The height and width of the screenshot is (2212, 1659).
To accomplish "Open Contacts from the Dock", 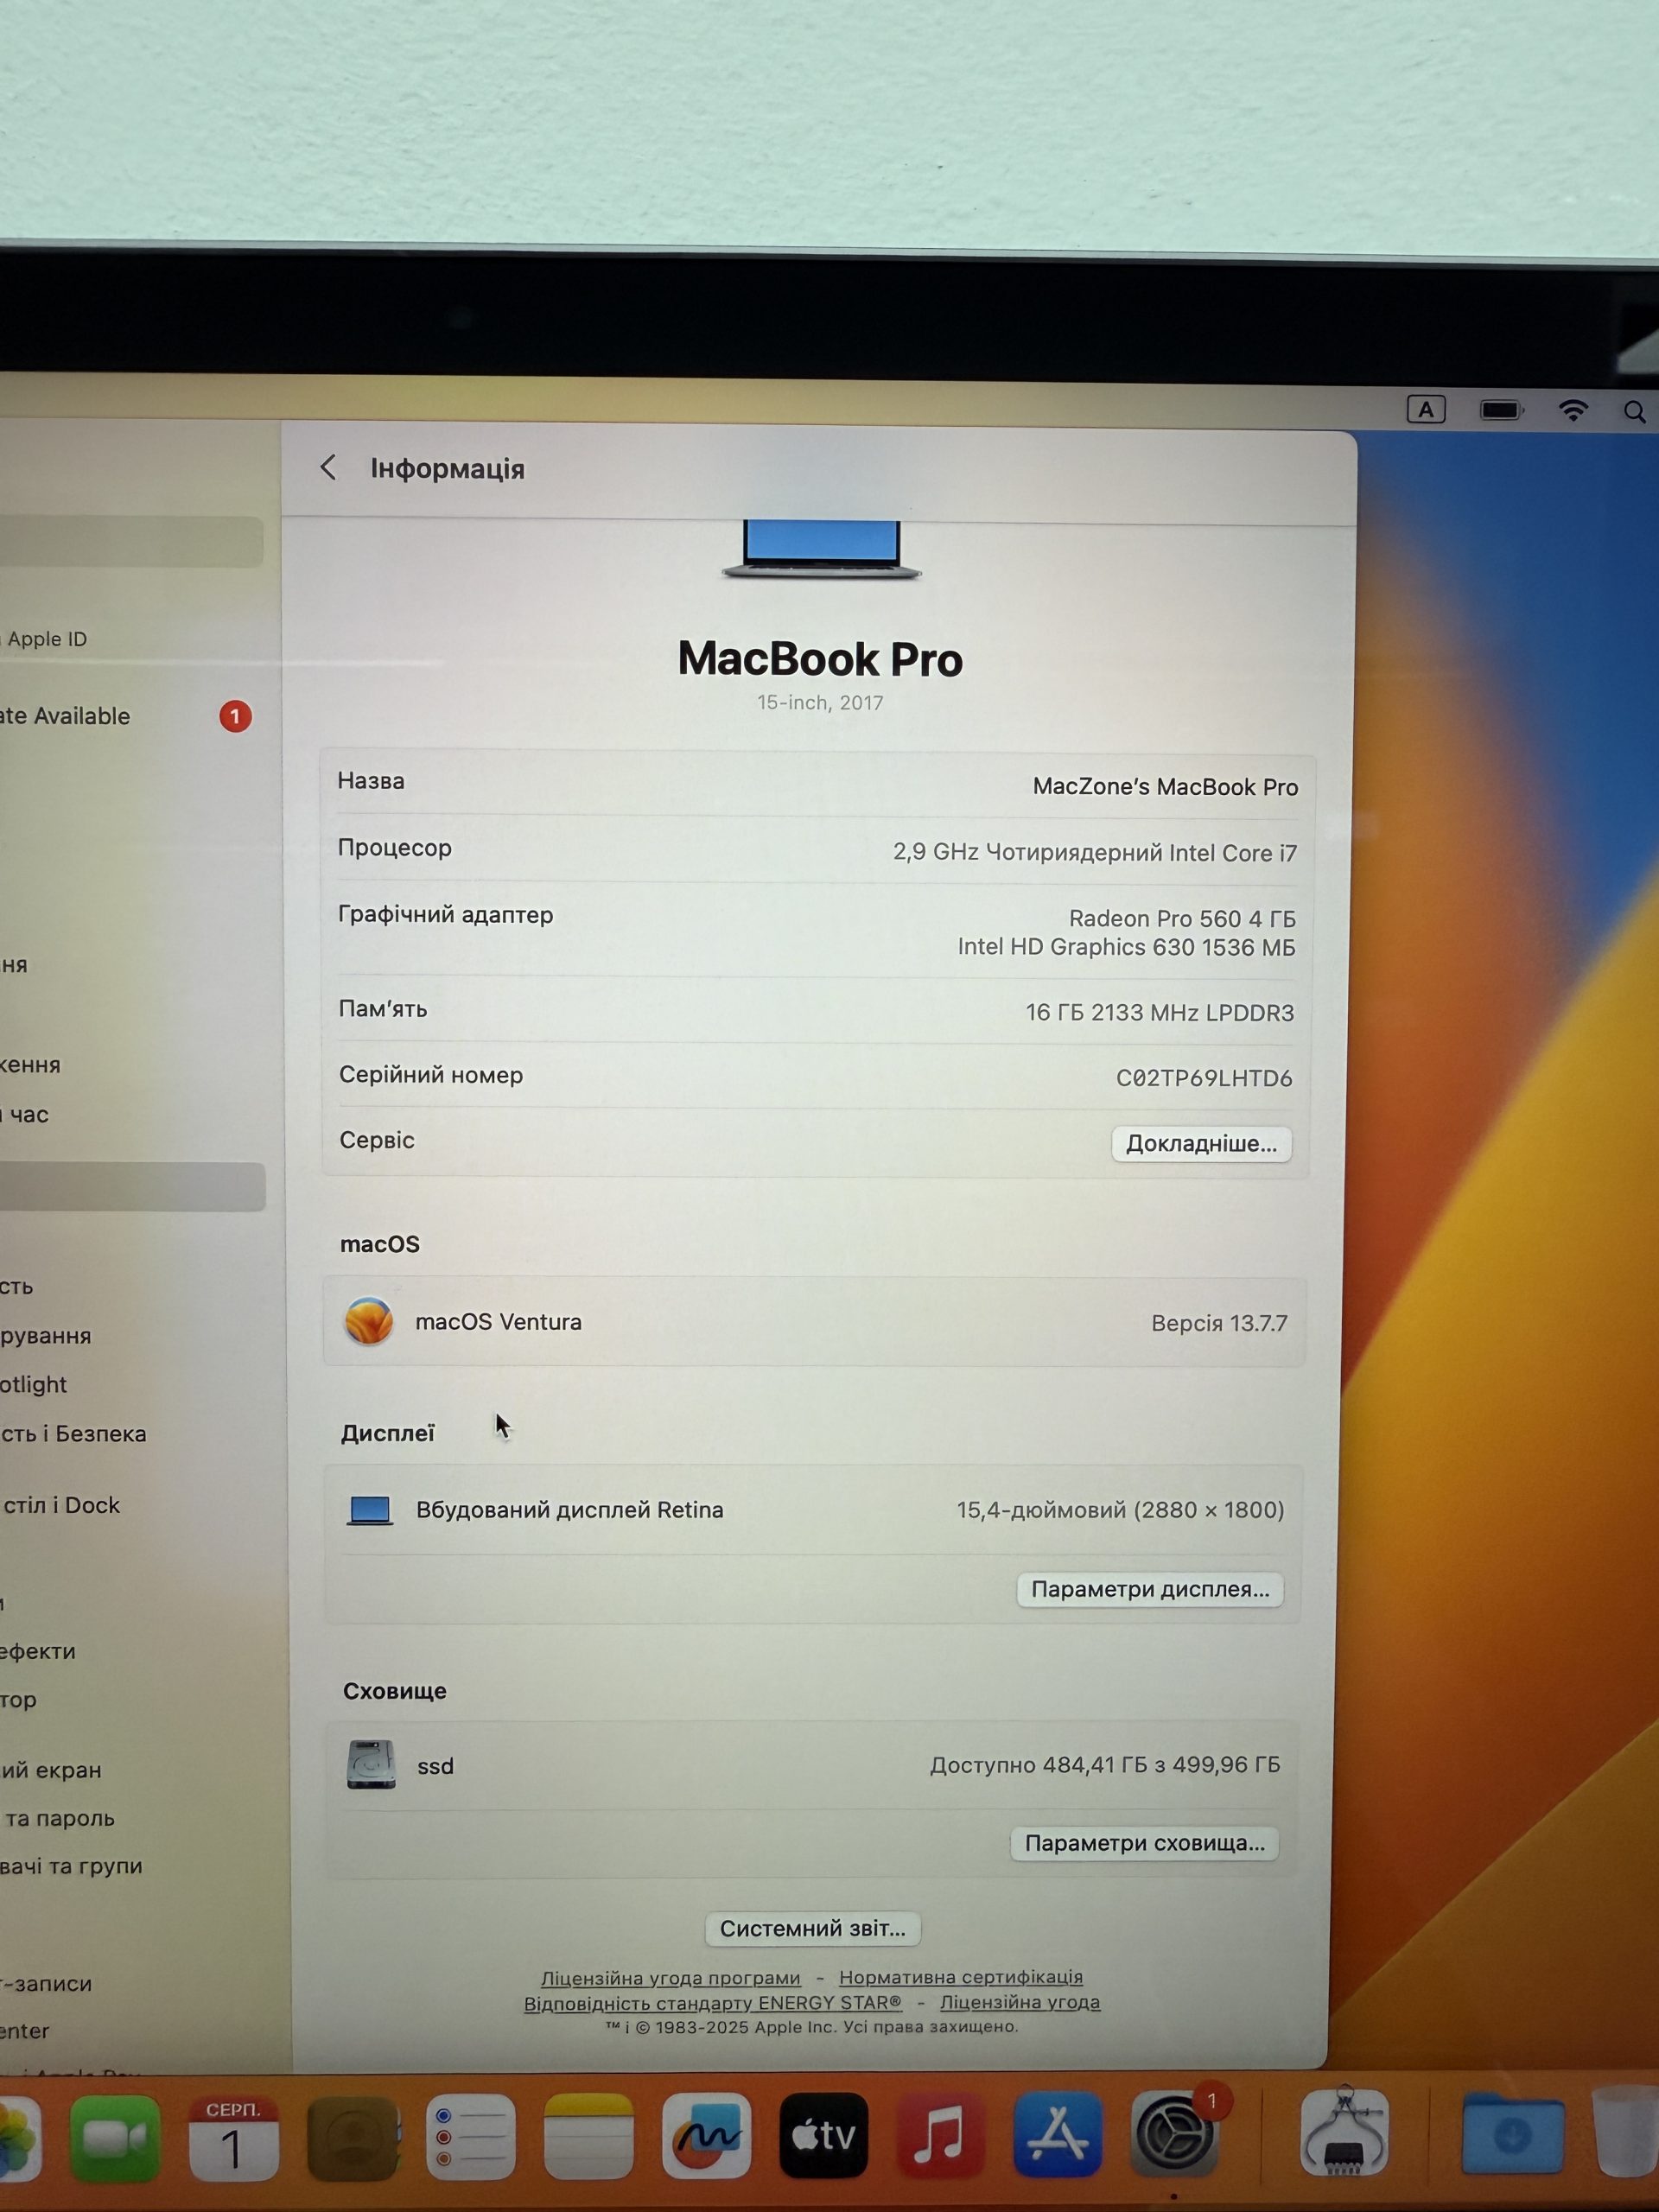I will tap(352, 2138).
